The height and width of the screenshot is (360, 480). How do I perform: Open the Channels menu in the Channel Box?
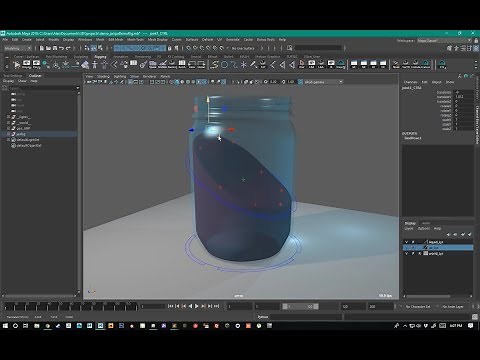410,82
